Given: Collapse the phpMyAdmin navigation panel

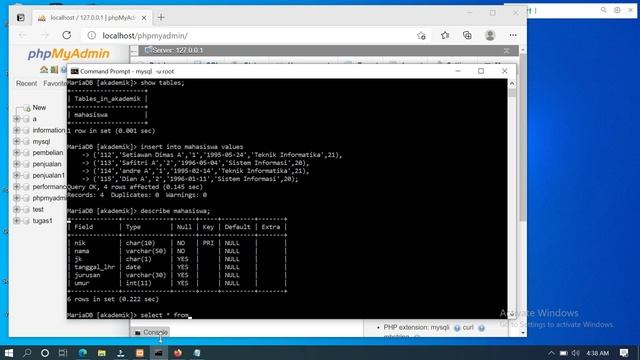Looking at the screenshot, I should pos(134,51).
